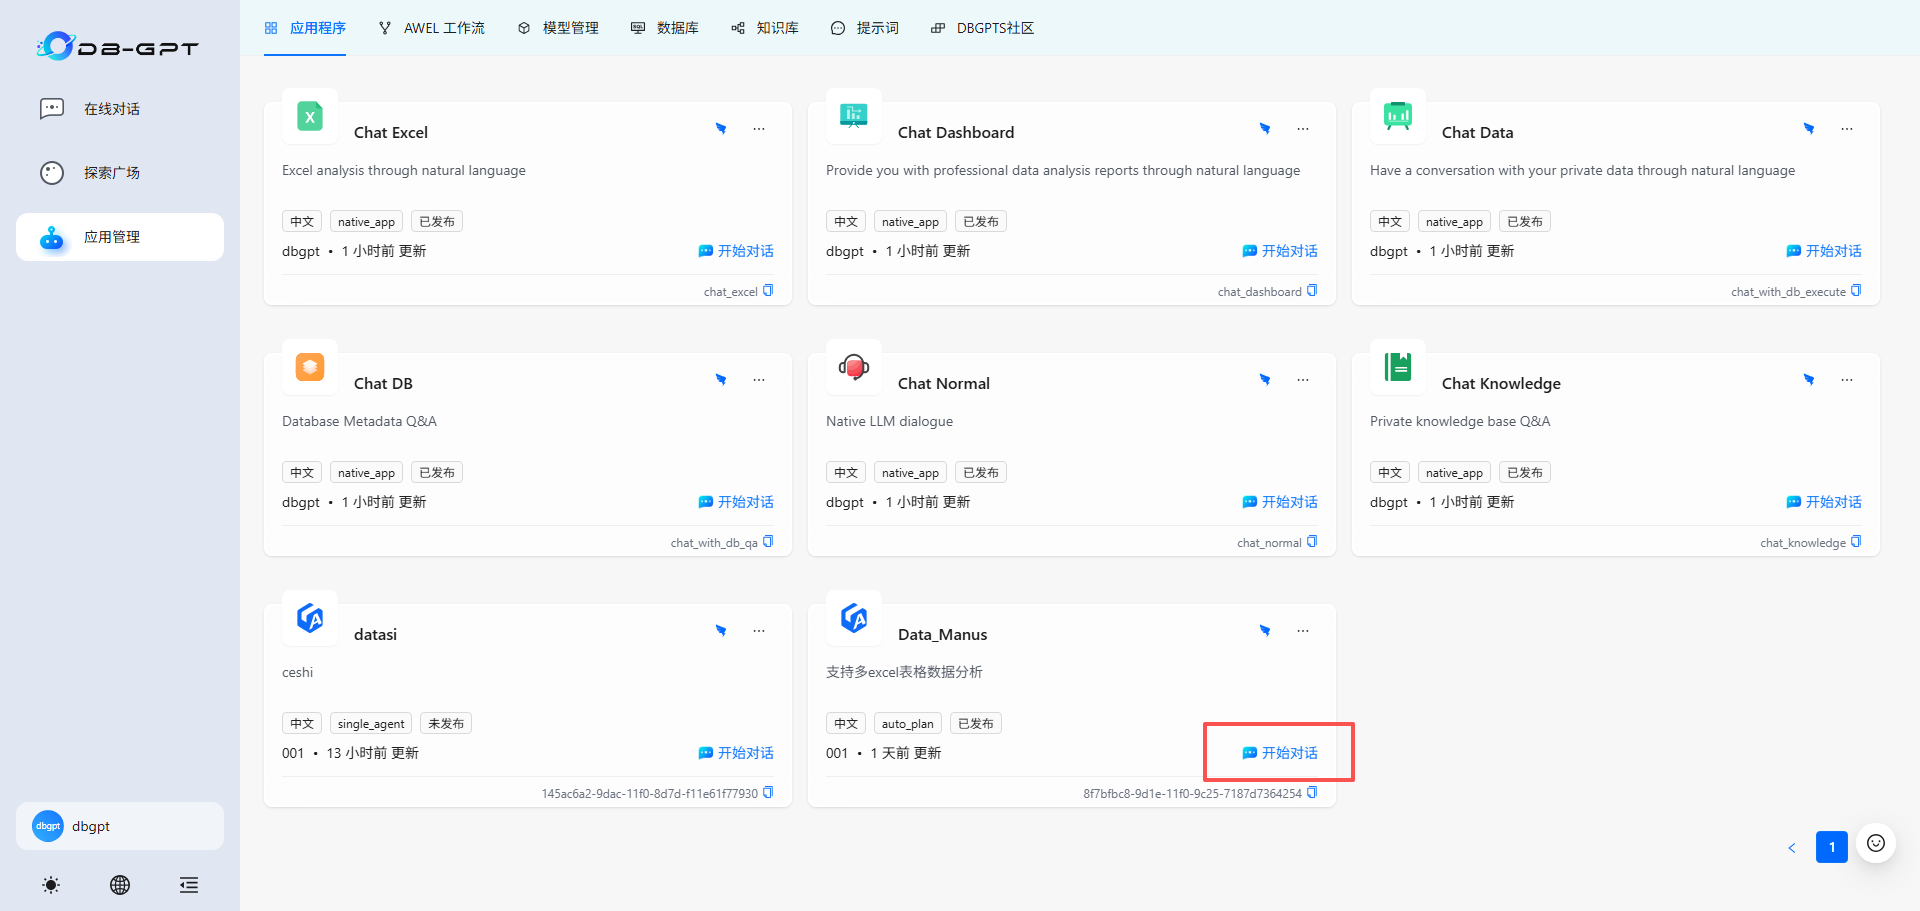Copy the chat_excel app code
Image resolution: width=1920 pixels, height=911 pixels.
point(768,291)
